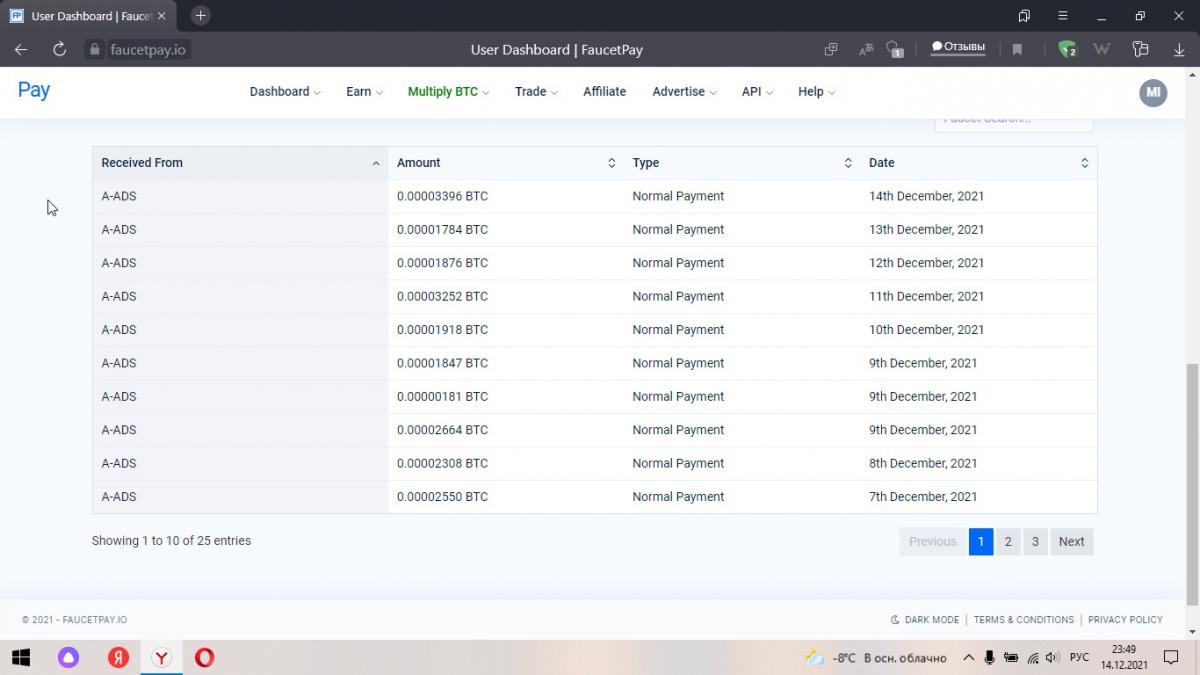
Task: Click the microphone tray icon
Action: [990, 658]
